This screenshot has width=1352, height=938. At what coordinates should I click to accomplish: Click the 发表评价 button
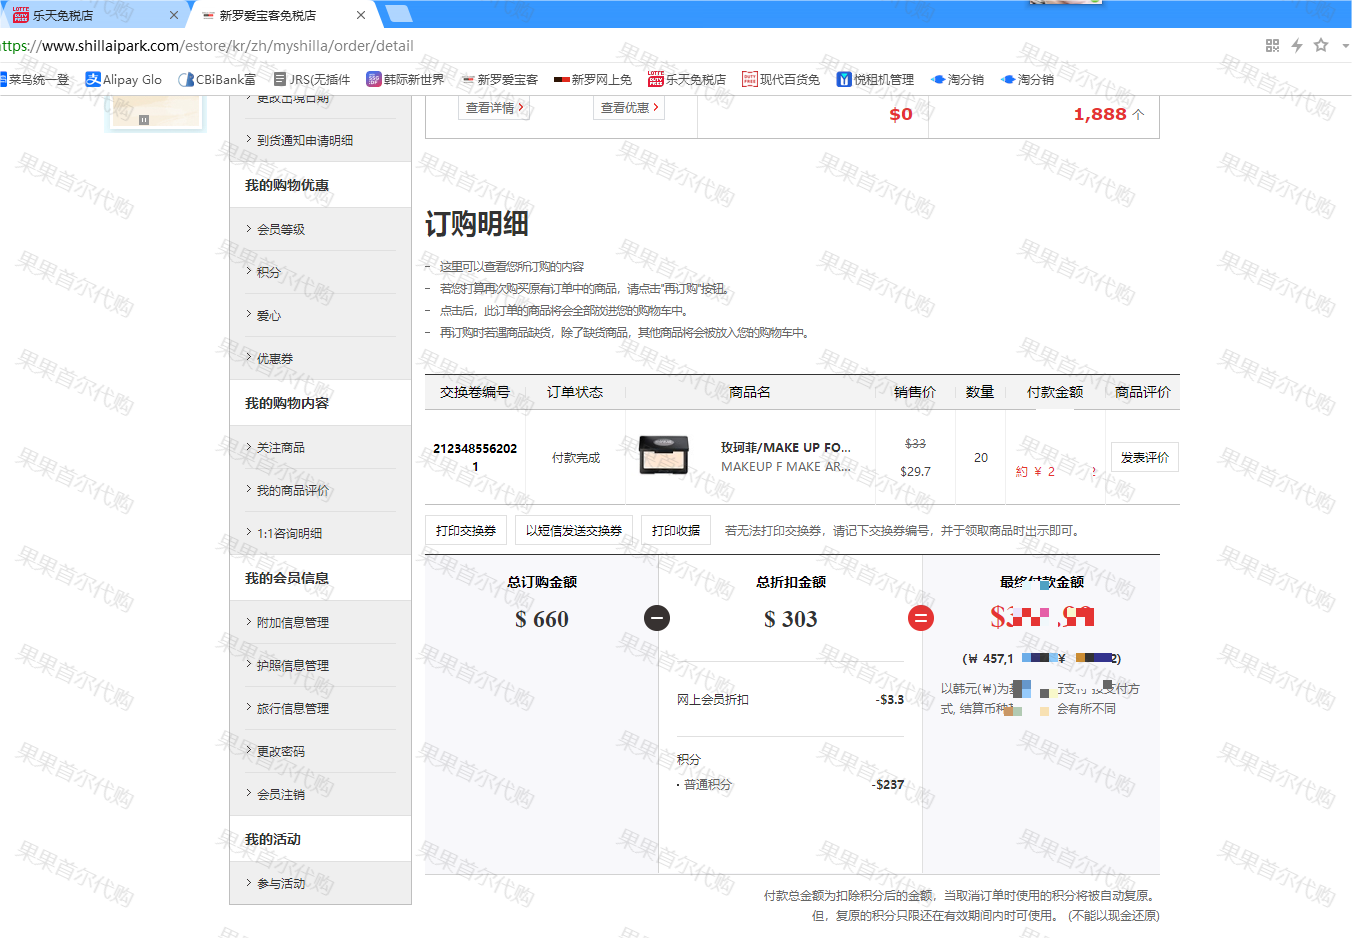1145,457
